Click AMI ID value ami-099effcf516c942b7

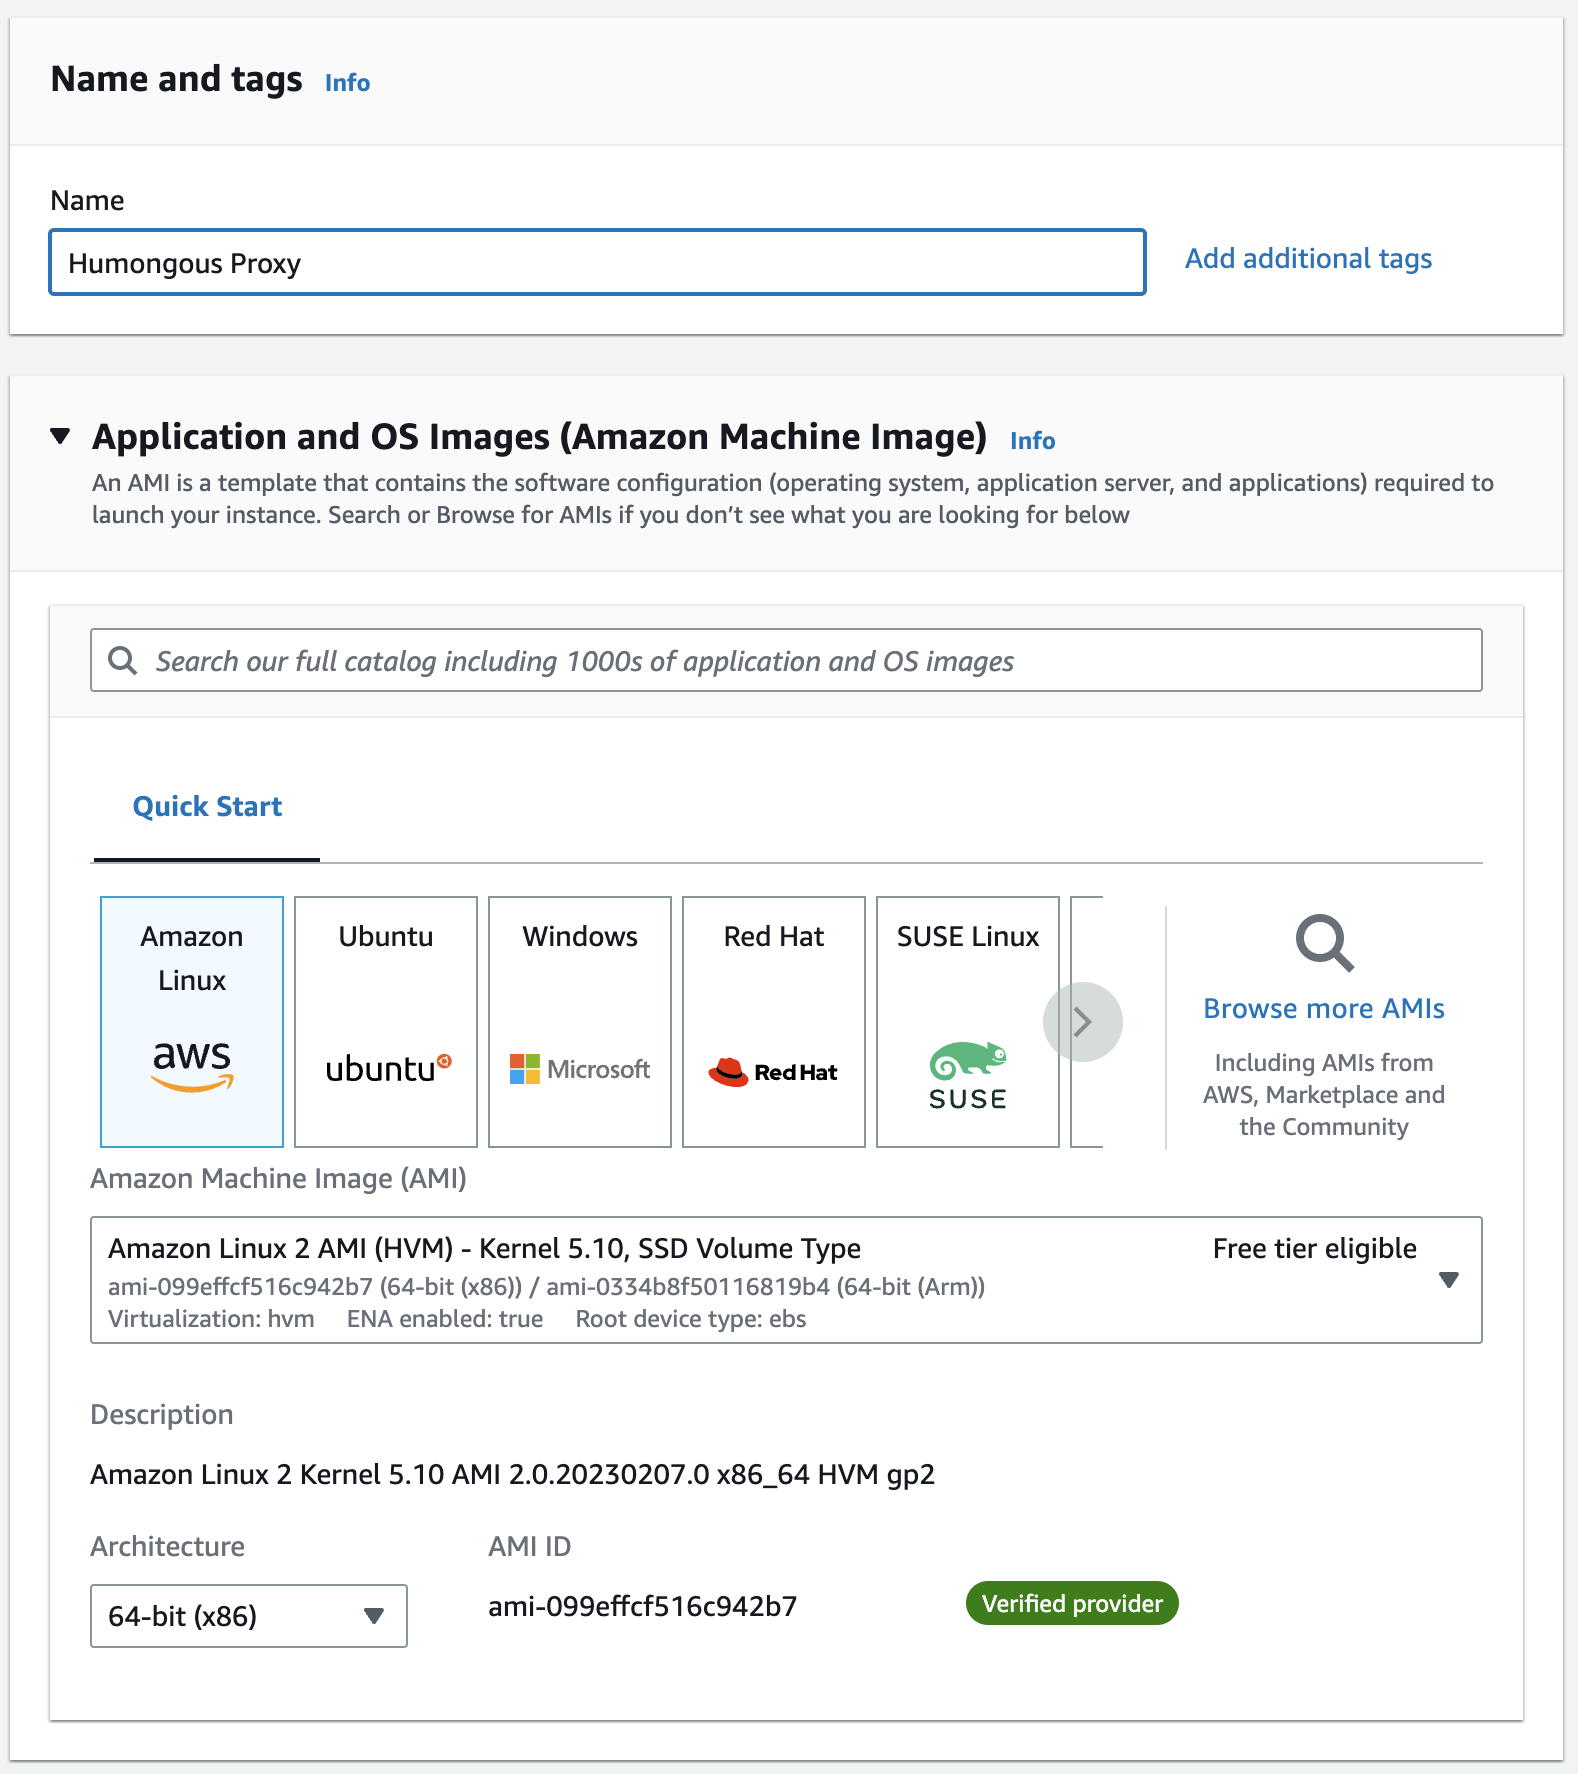[642, 1606]
